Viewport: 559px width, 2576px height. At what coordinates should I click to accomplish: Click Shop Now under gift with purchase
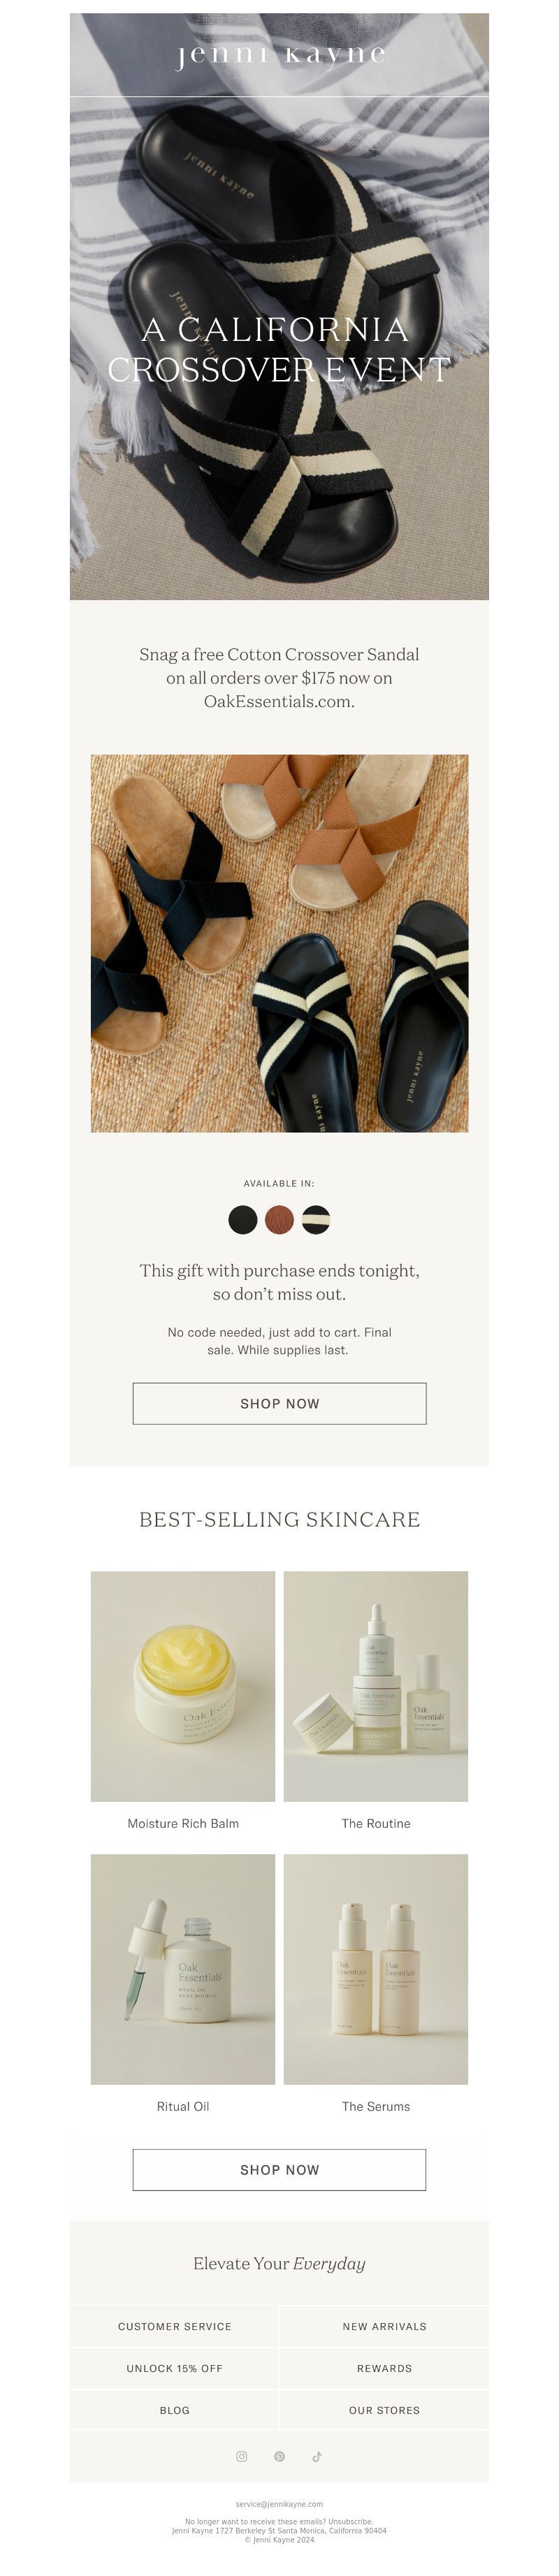pos(279,1403)
